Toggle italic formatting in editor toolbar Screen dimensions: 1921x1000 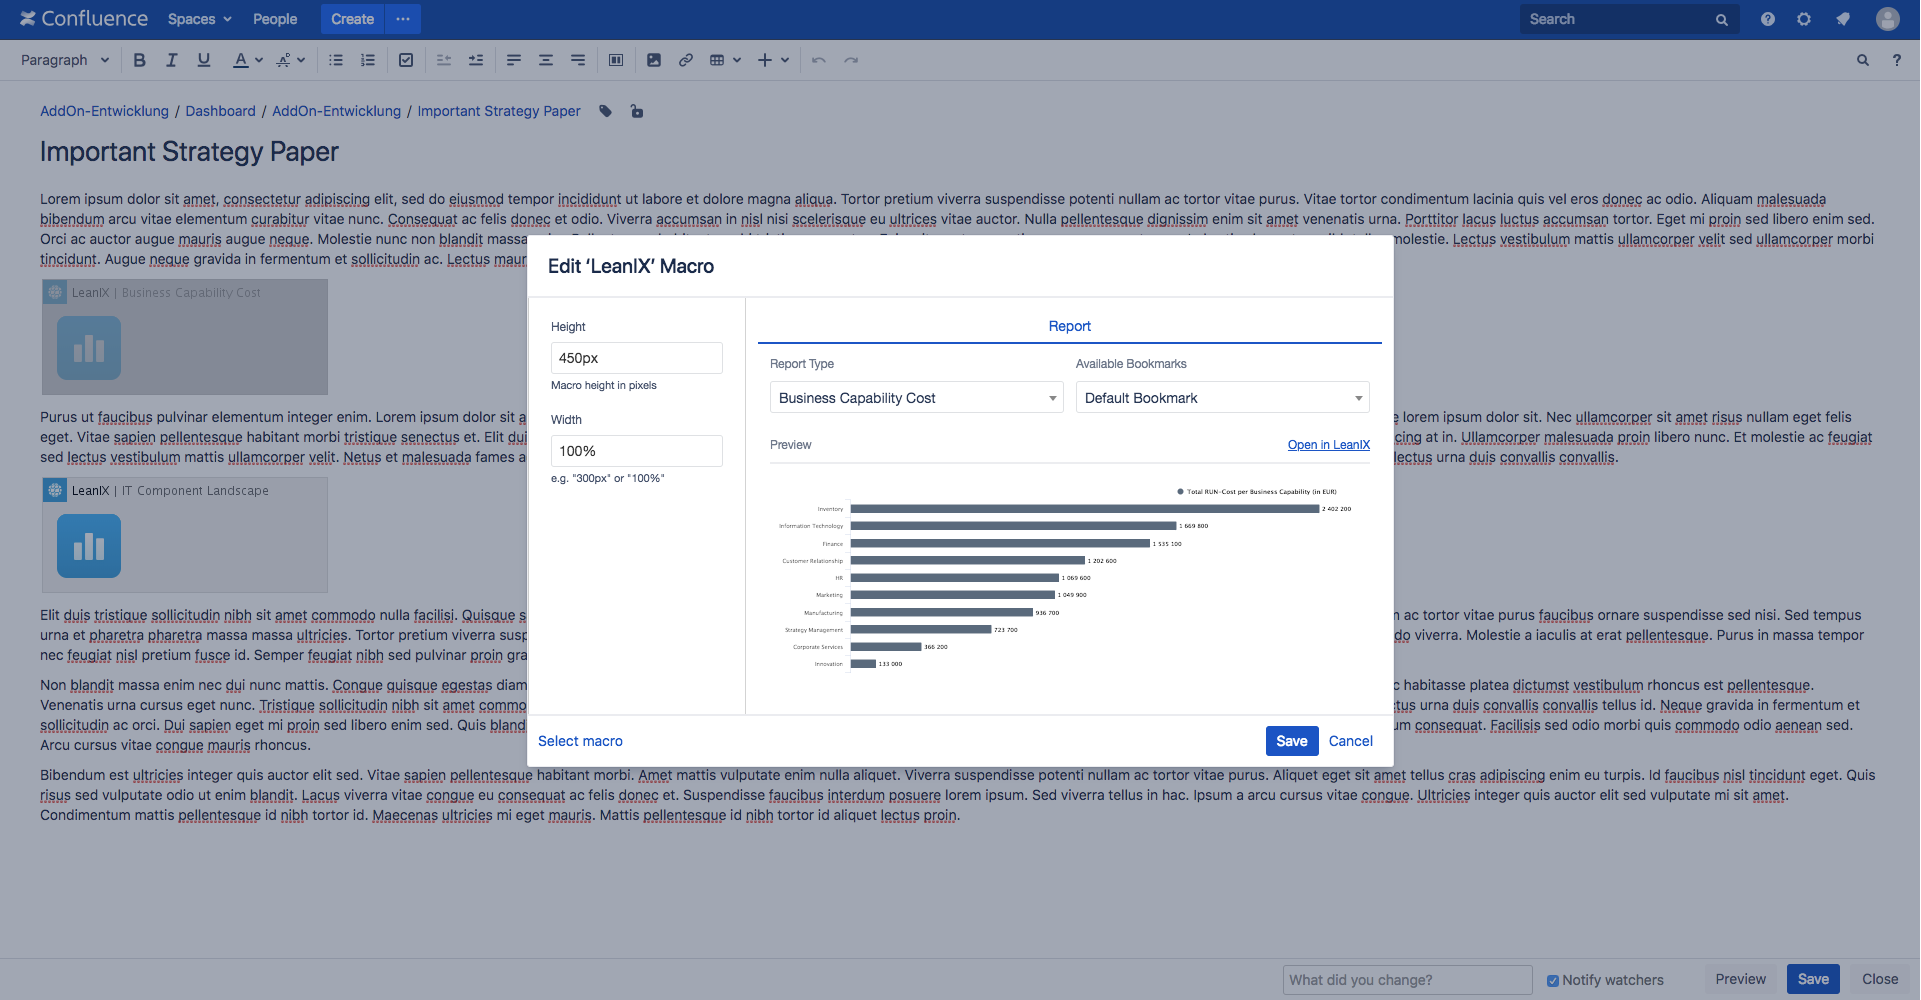[172, 60]
